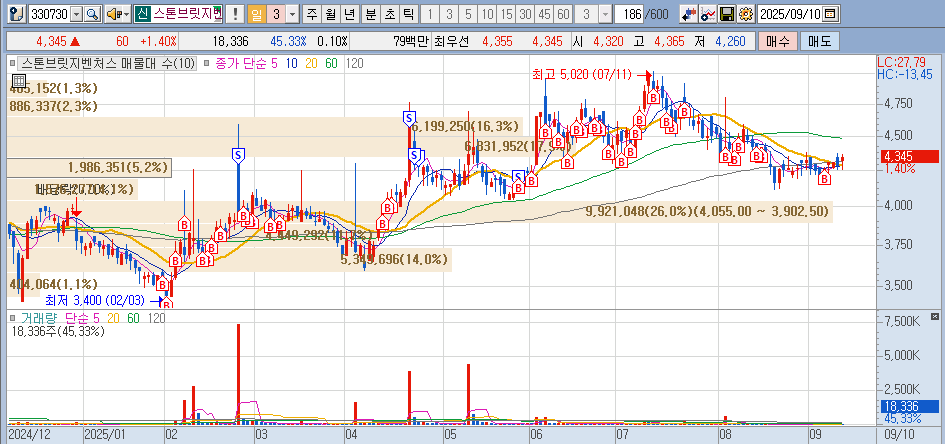Viewport: 945px width, 444px height.
Task: Click the LC:27.79 indicator text
Action: pyautogui.click(x=902, y=62)
